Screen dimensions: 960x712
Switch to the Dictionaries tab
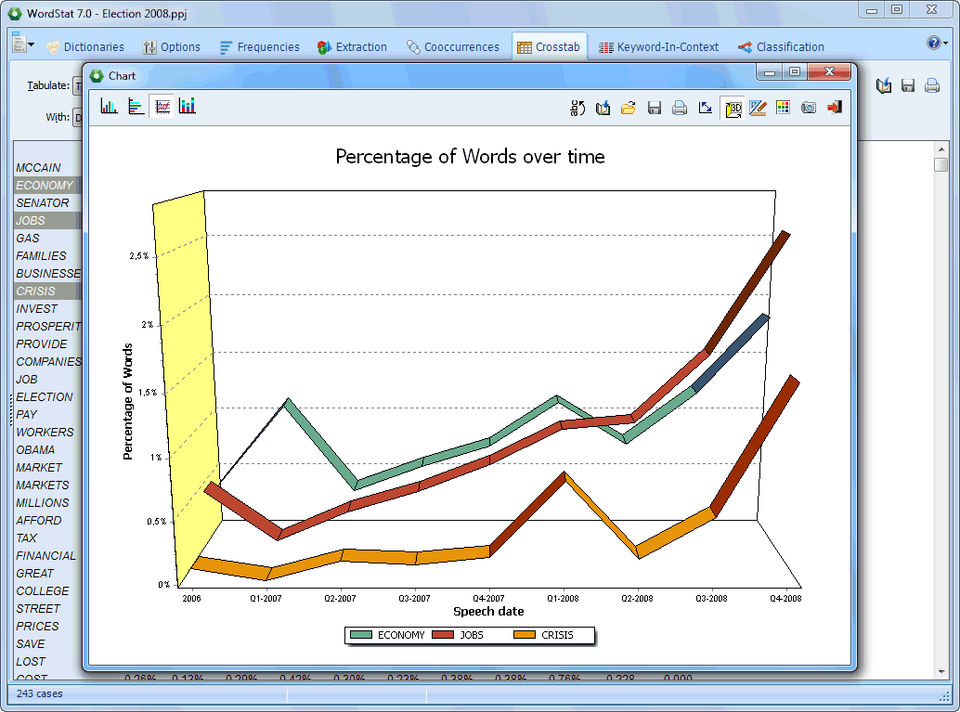85,47
